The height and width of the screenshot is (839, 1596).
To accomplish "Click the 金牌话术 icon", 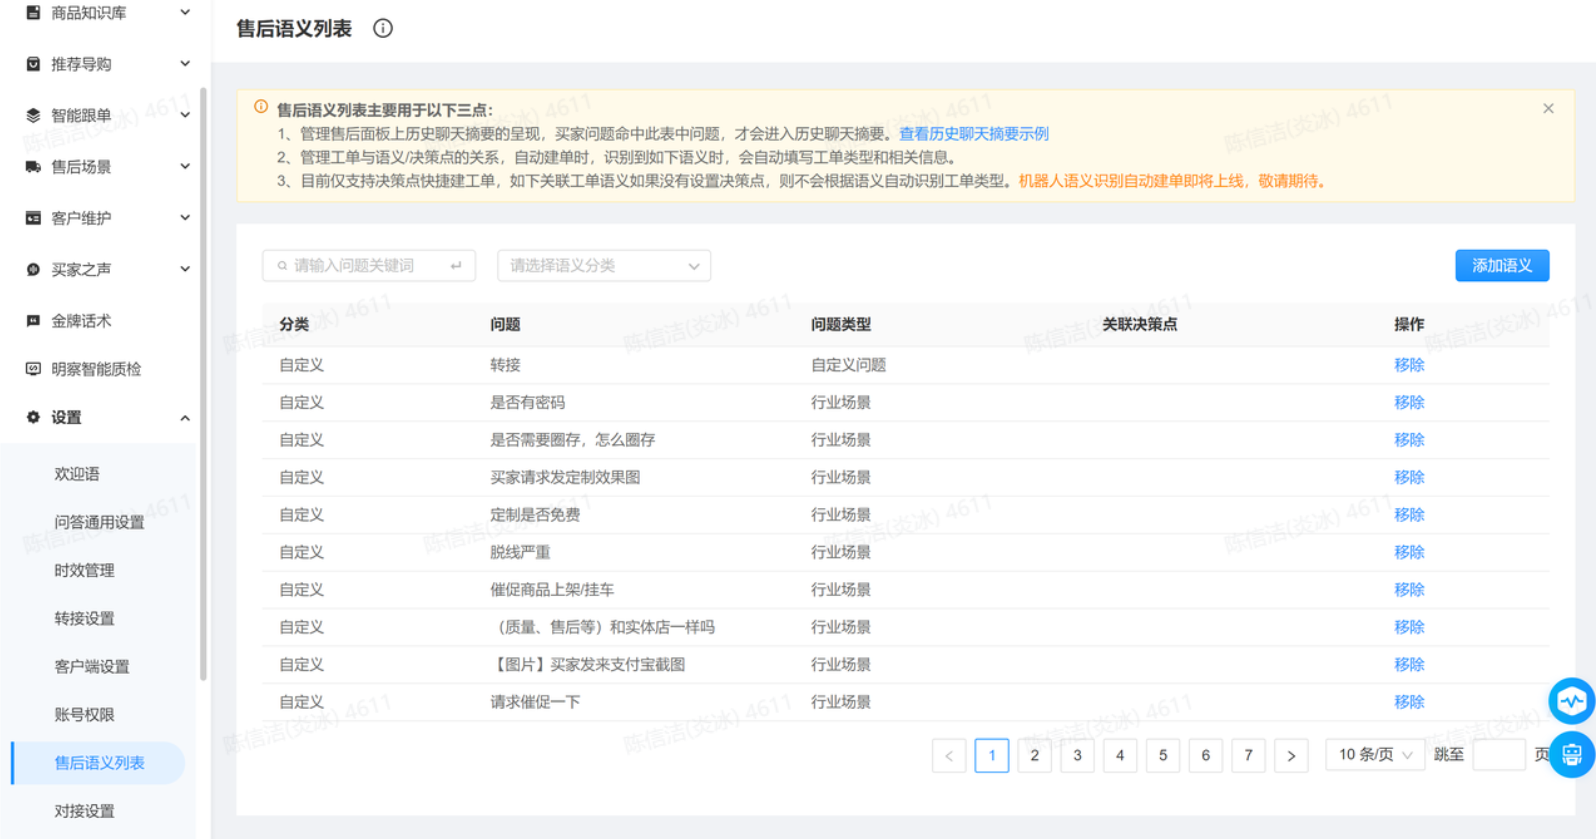I will pos(33,321).
